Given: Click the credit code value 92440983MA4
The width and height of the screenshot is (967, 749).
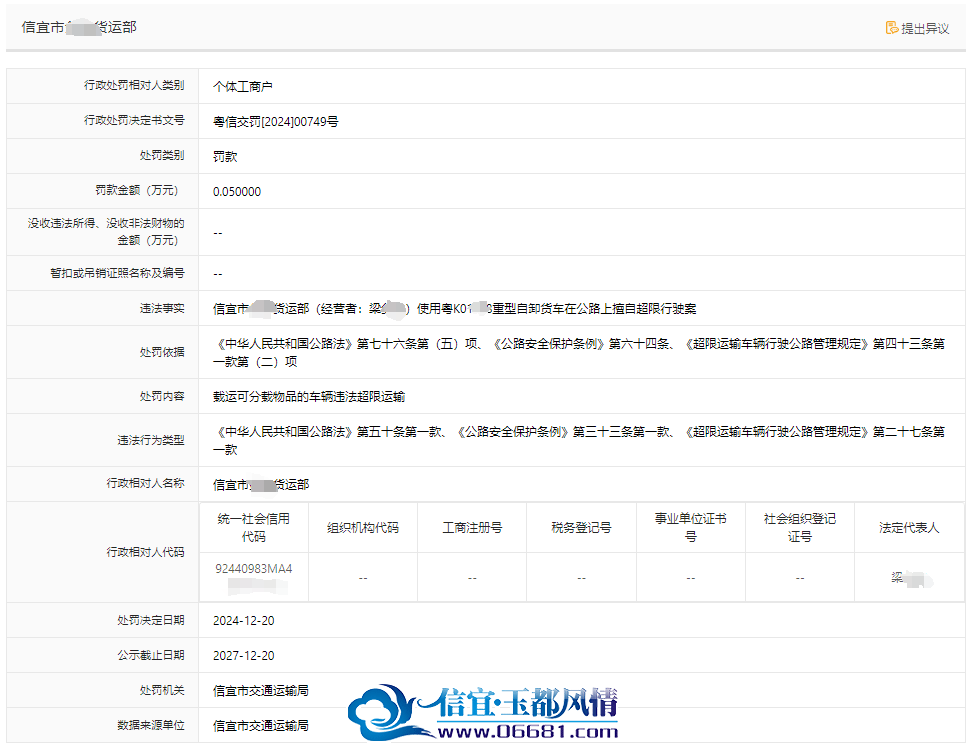Looking at the screenshot, I should pos(253,568).
